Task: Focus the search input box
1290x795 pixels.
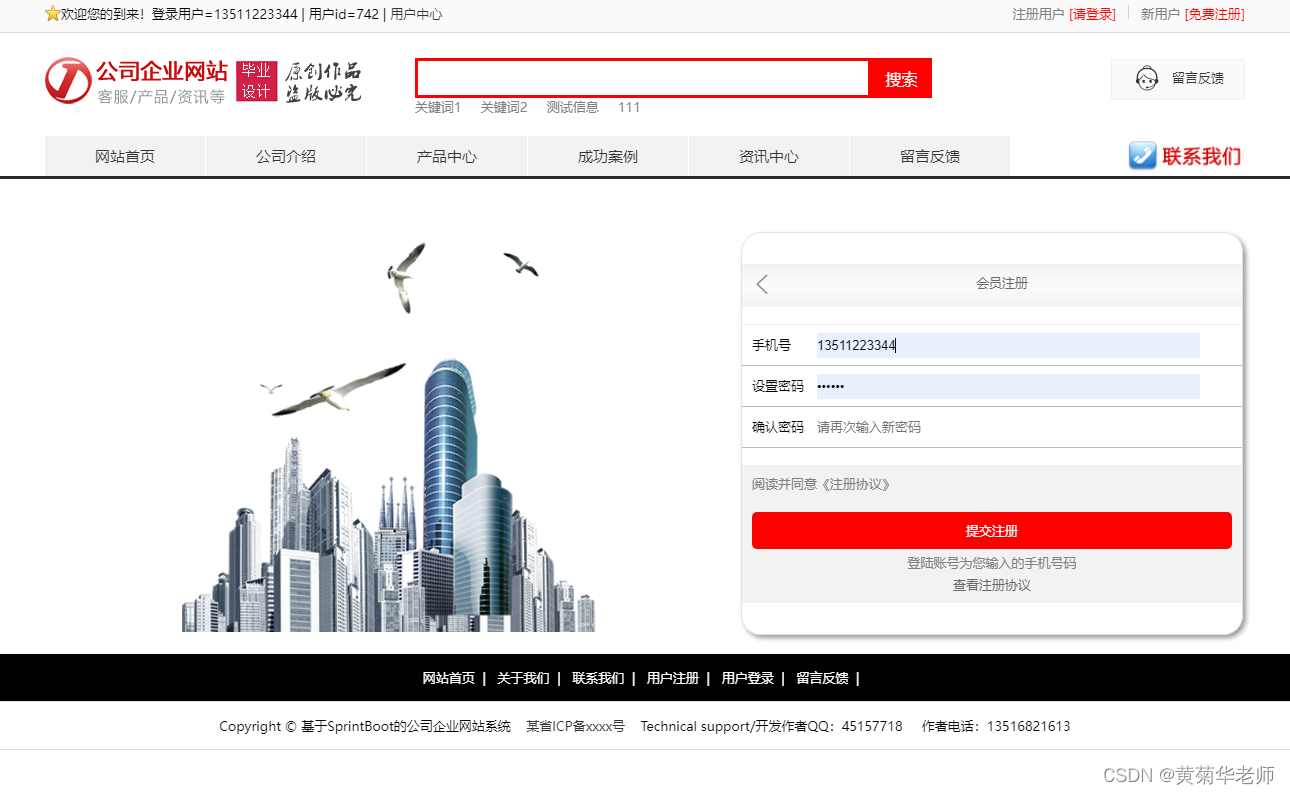Action: (643, 78)
